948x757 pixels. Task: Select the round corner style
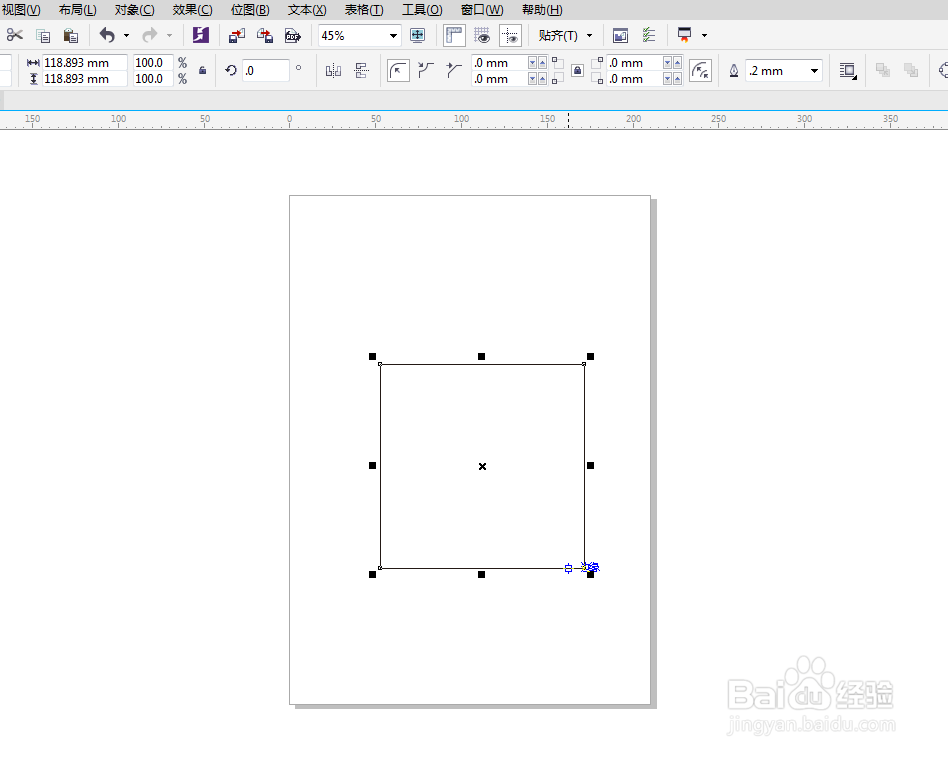pos(398,71)
